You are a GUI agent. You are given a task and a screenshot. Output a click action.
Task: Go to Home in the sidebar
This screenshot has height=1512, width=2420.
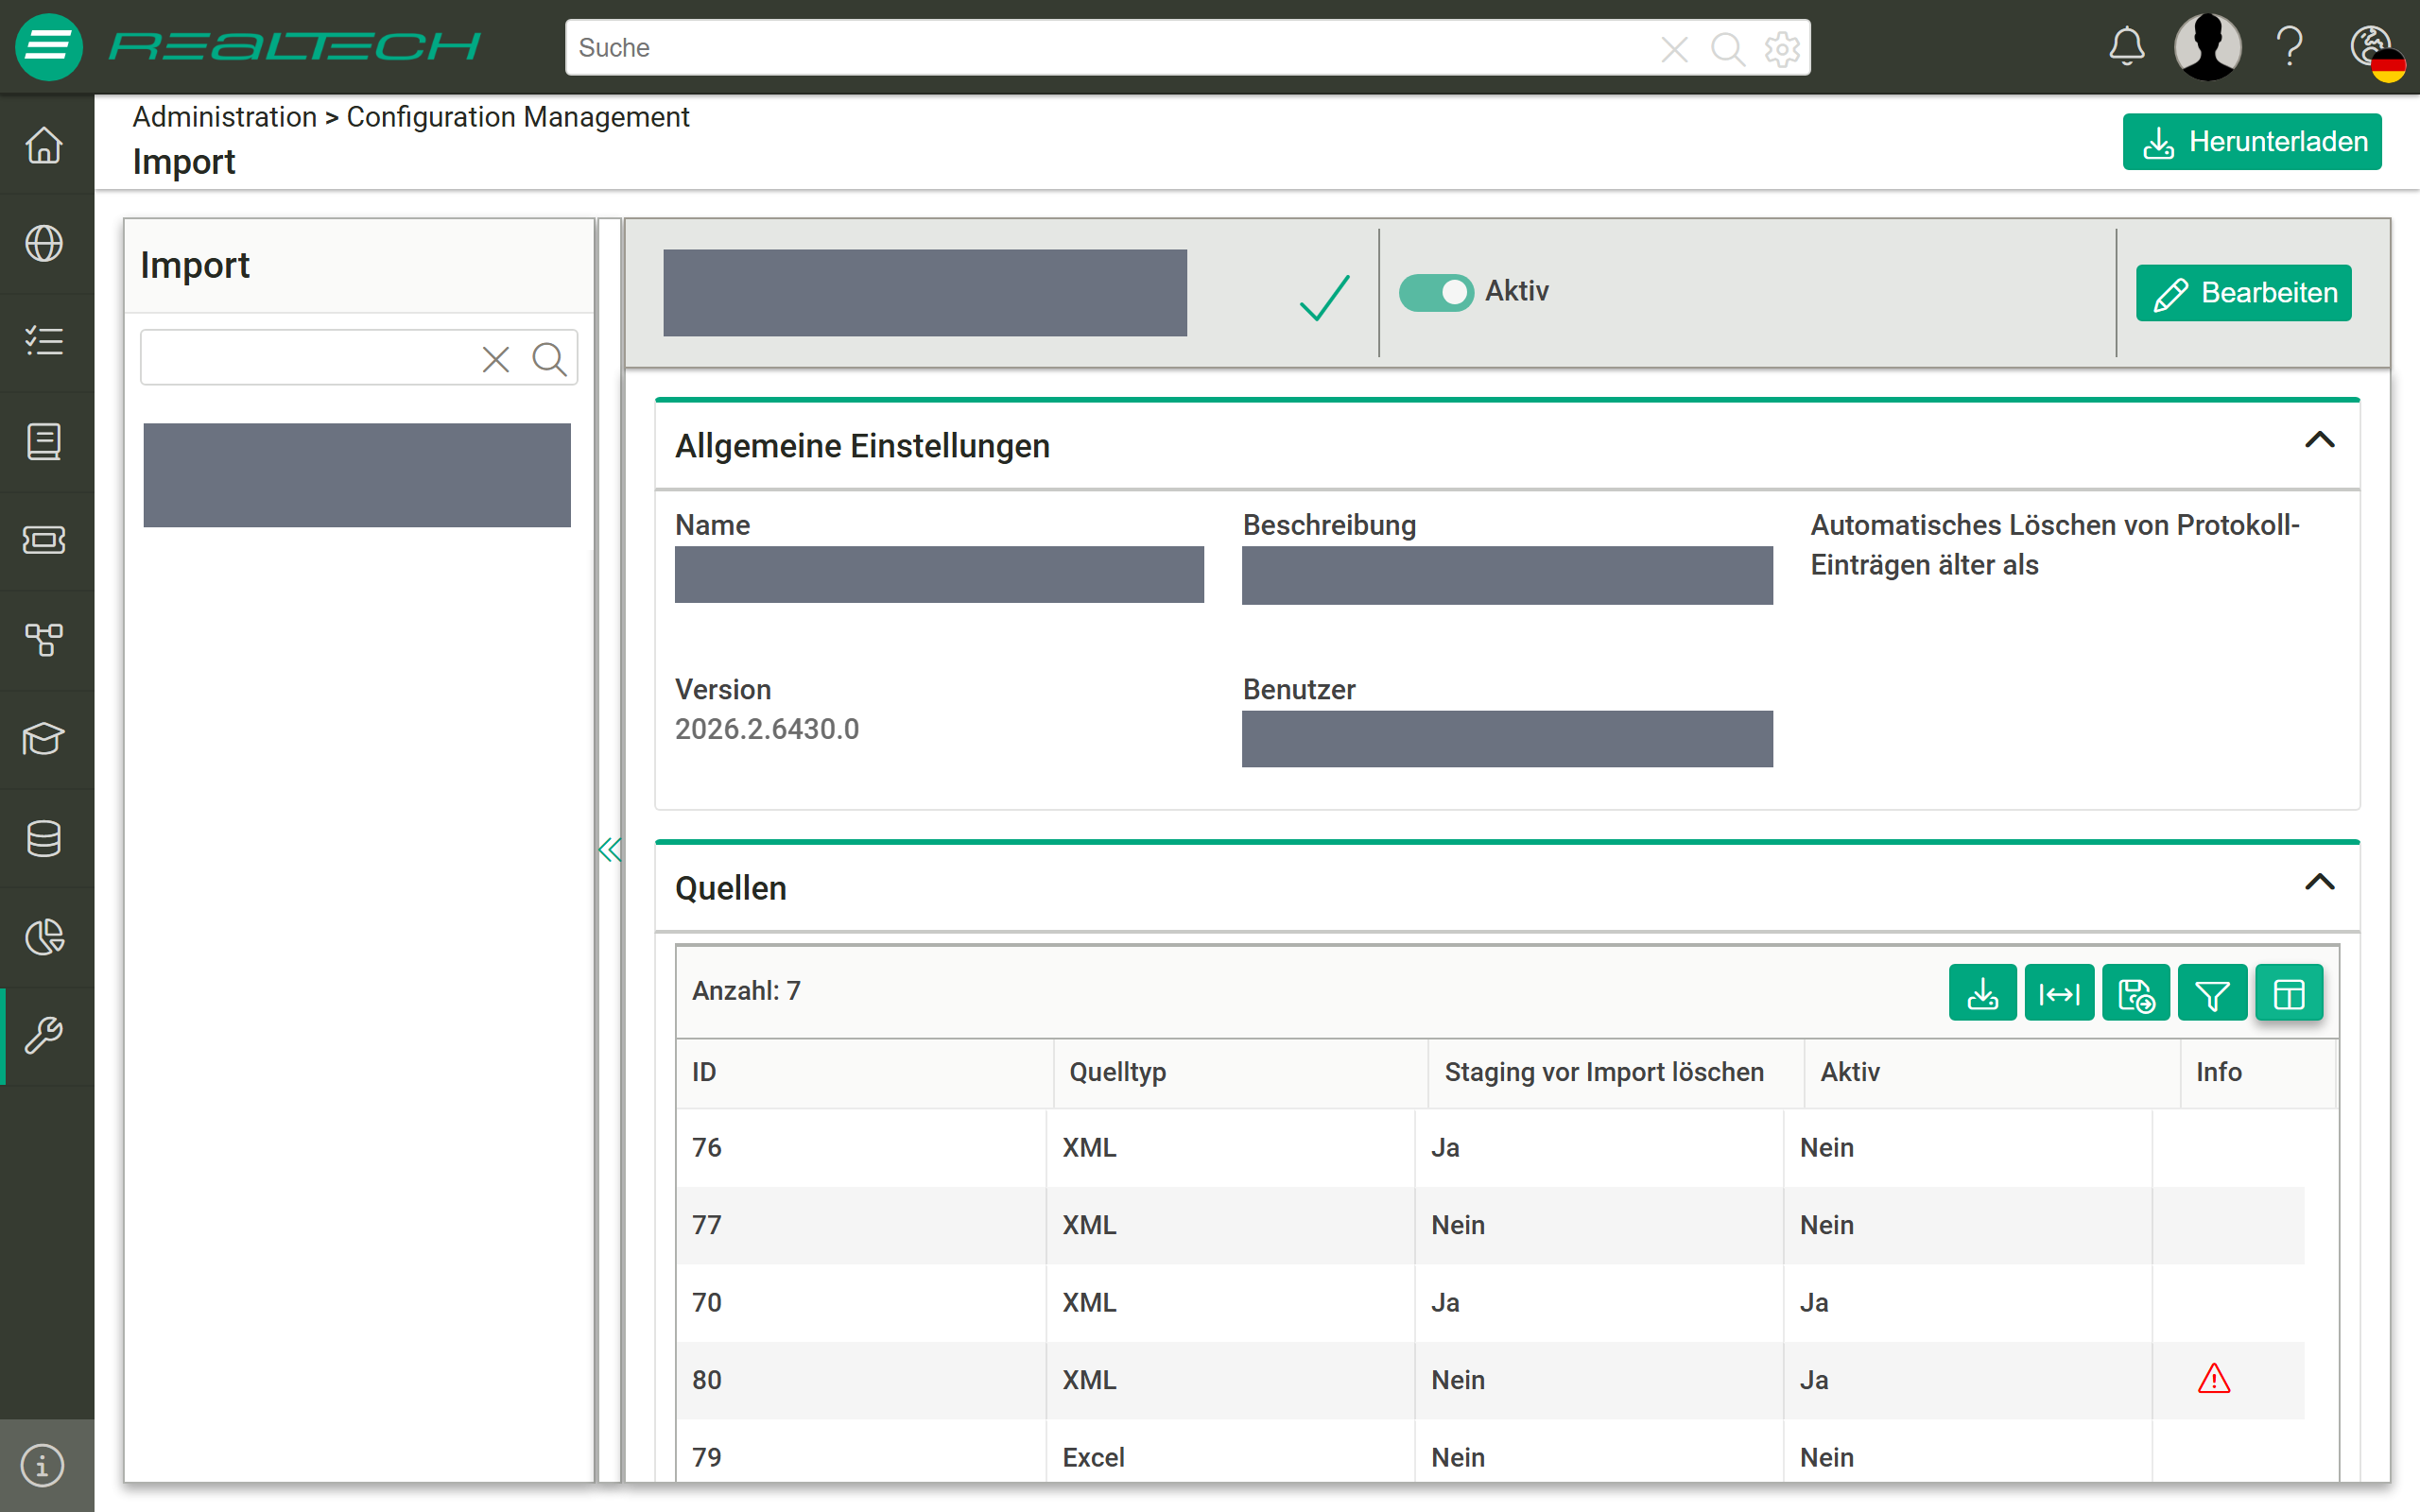coord(44,145)
